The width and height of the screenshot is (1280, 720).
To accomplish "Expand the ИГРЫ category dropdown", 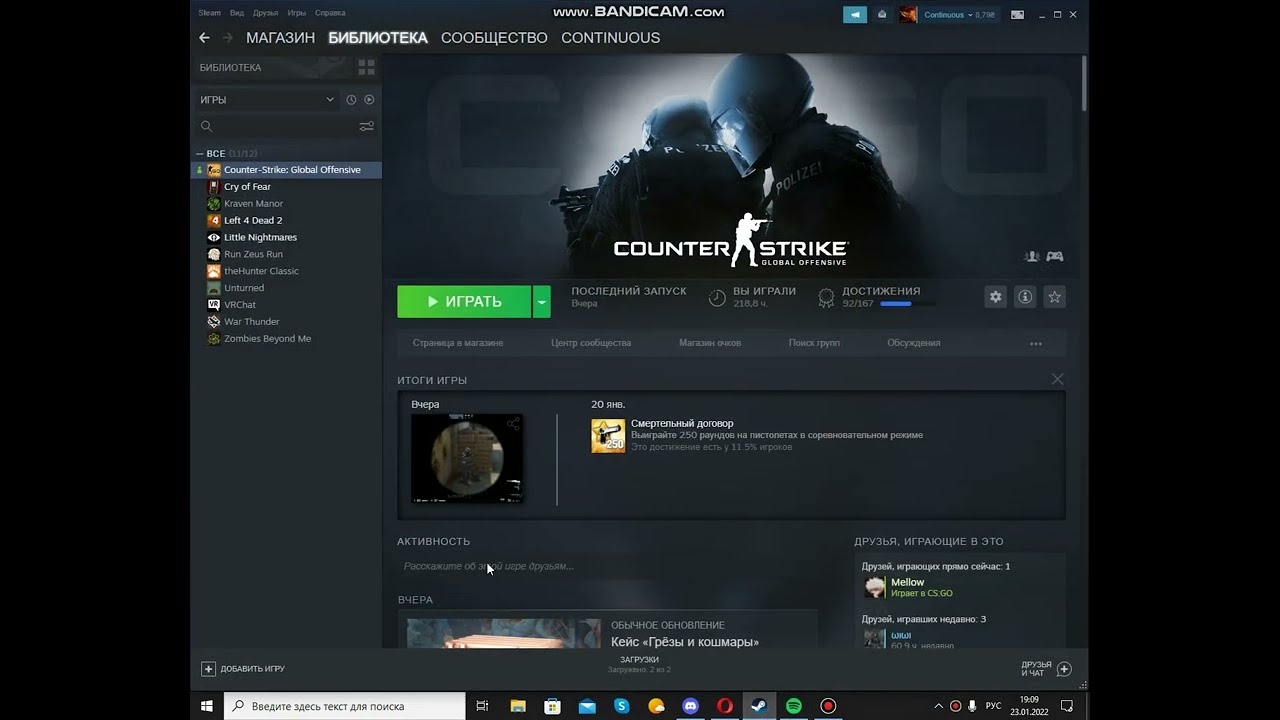I will click(x=330, y=100).
